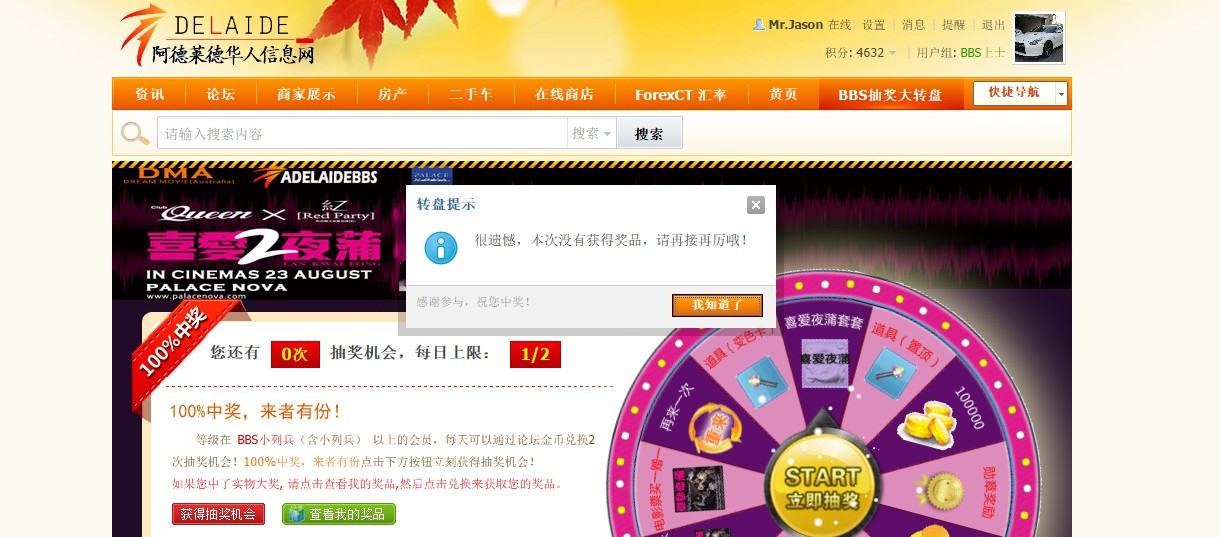This screenshot has height=537, width=1220.
Task: Focus the 请输入搜索内容 search field
Action: point(362,133)
